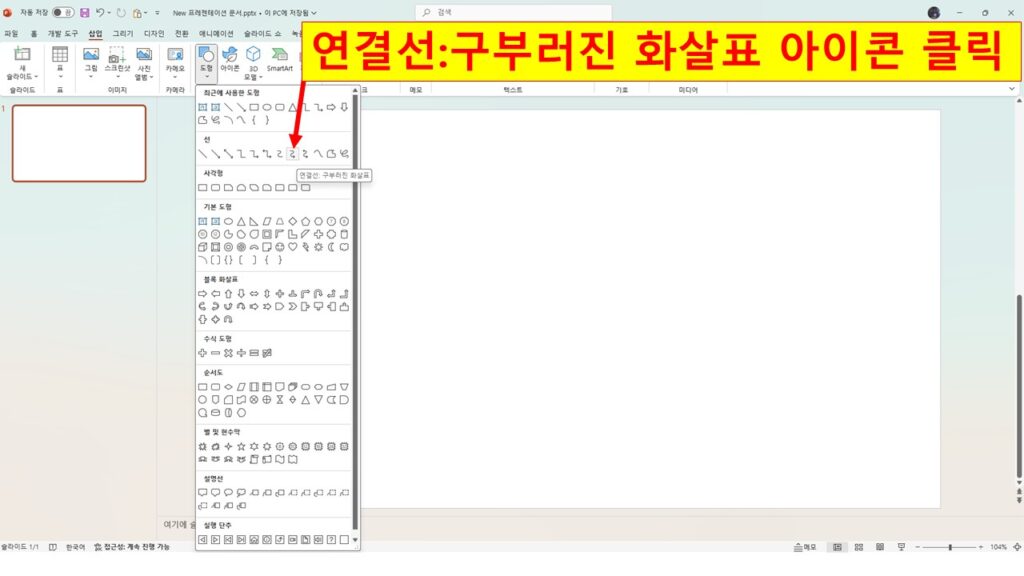
Task: Click the 아이콘 icons button
Action: [230, 59]
